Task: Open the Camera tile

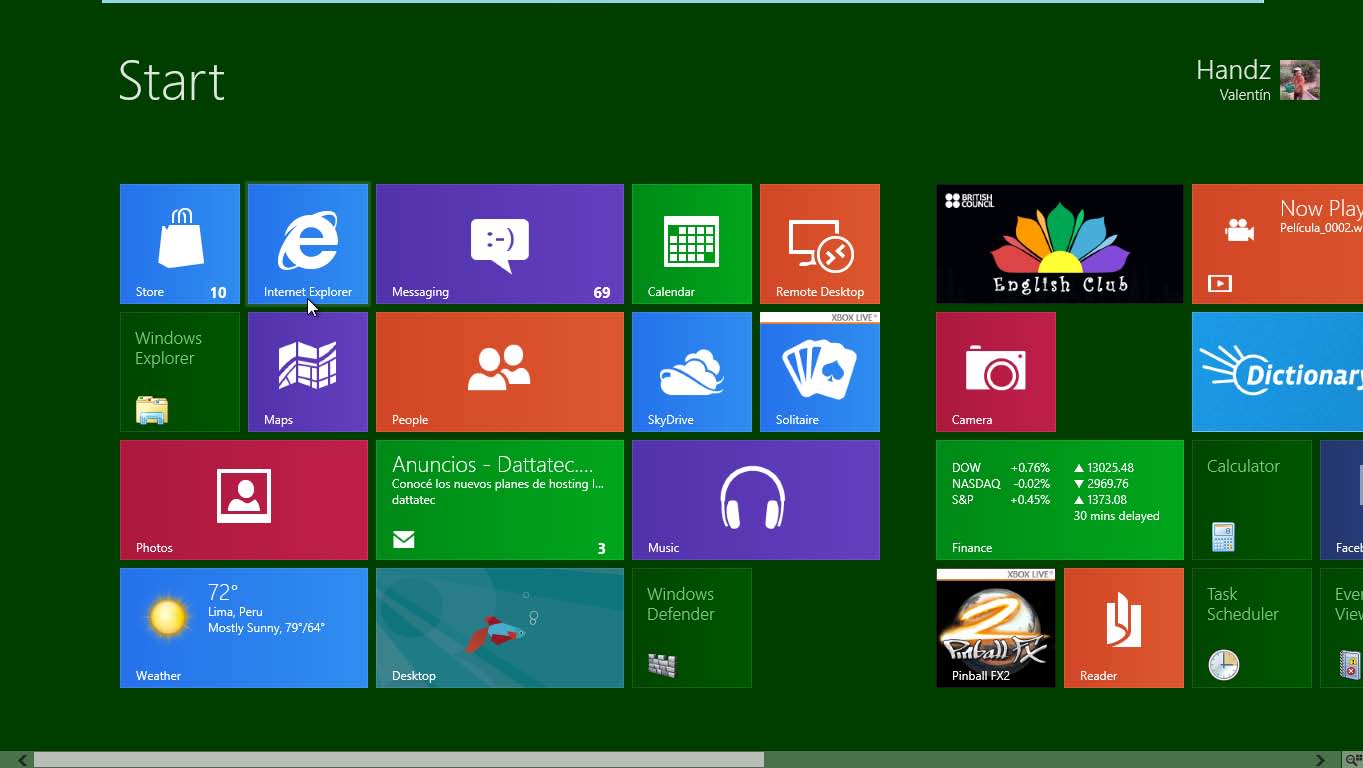Action: (996, 372)
